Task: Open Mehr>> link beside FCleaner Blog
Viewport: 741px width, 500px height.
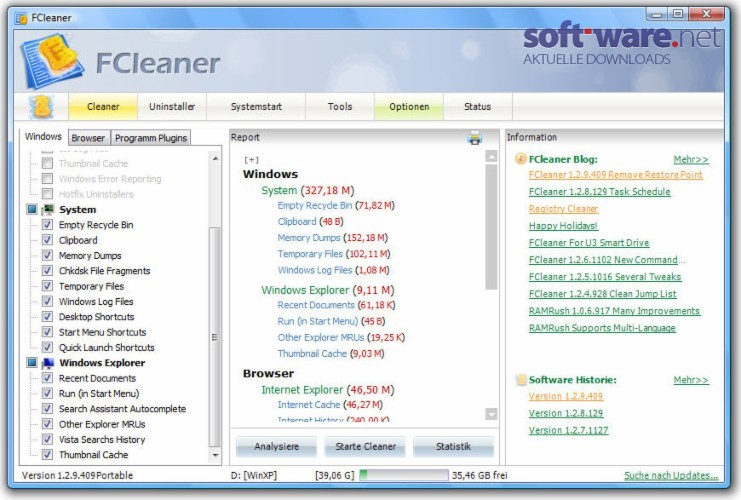Action: (x=691, y=160)
